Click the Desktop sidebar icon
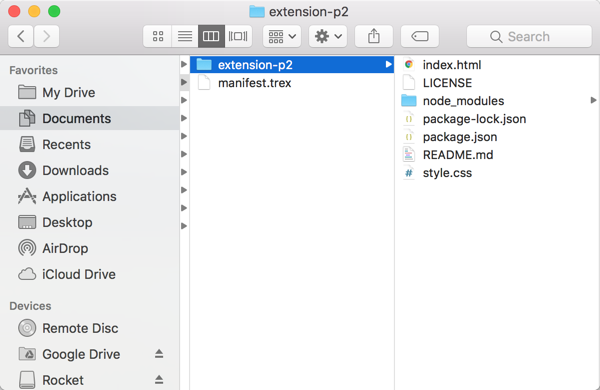Viewport: 600px width, 390px height. (27, 222)
